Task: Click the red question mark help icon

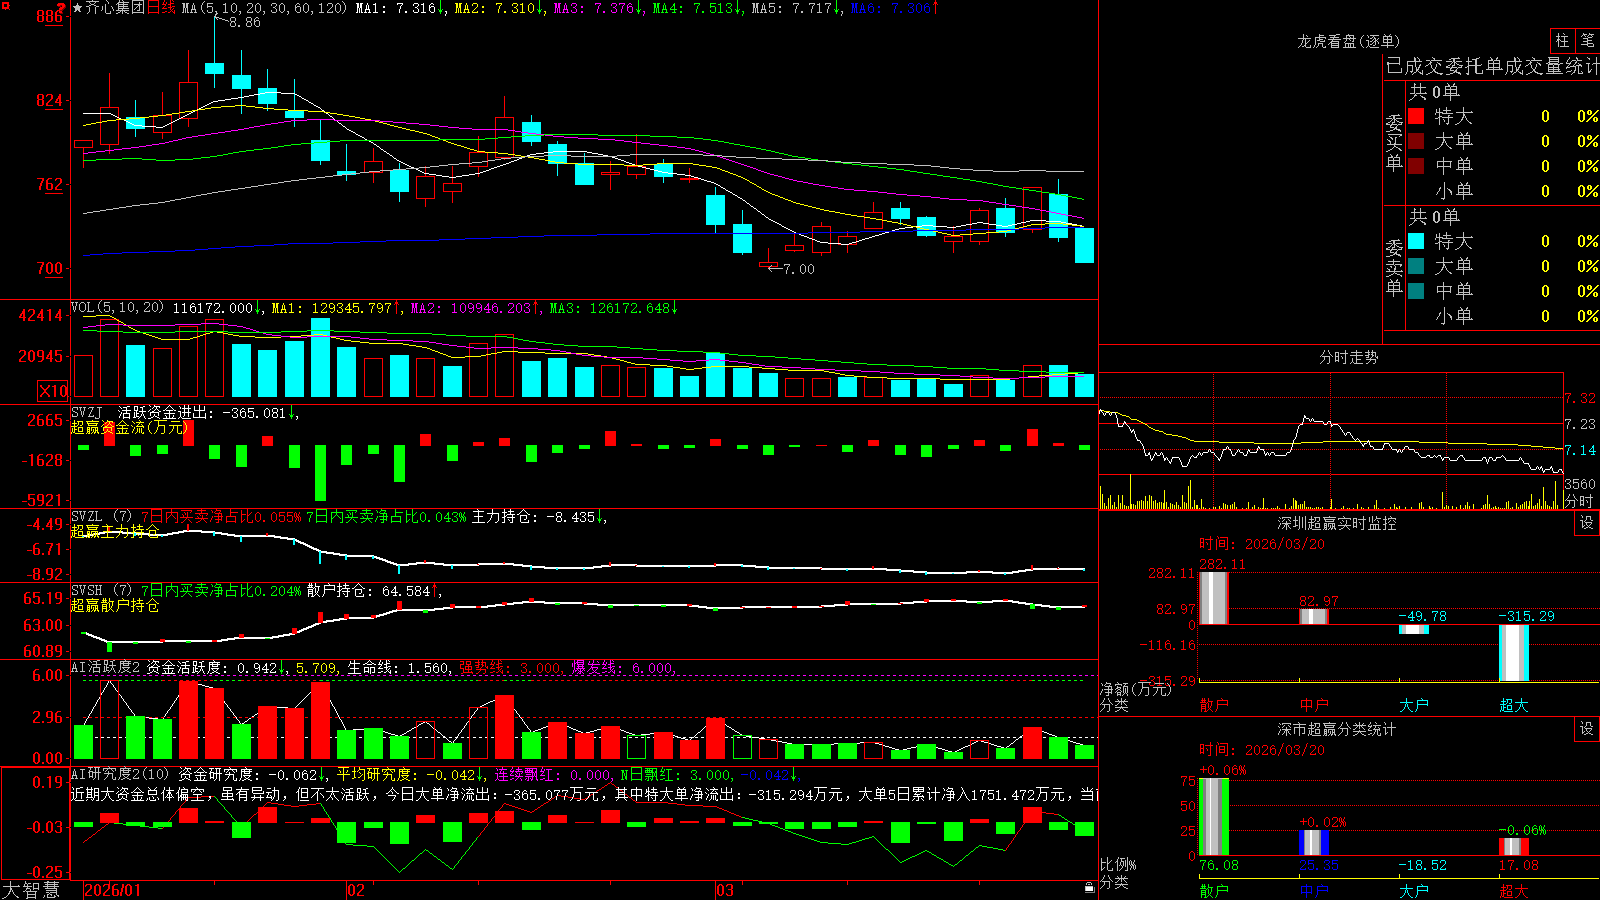Action: pyautogui.click(x=63, y=8)
